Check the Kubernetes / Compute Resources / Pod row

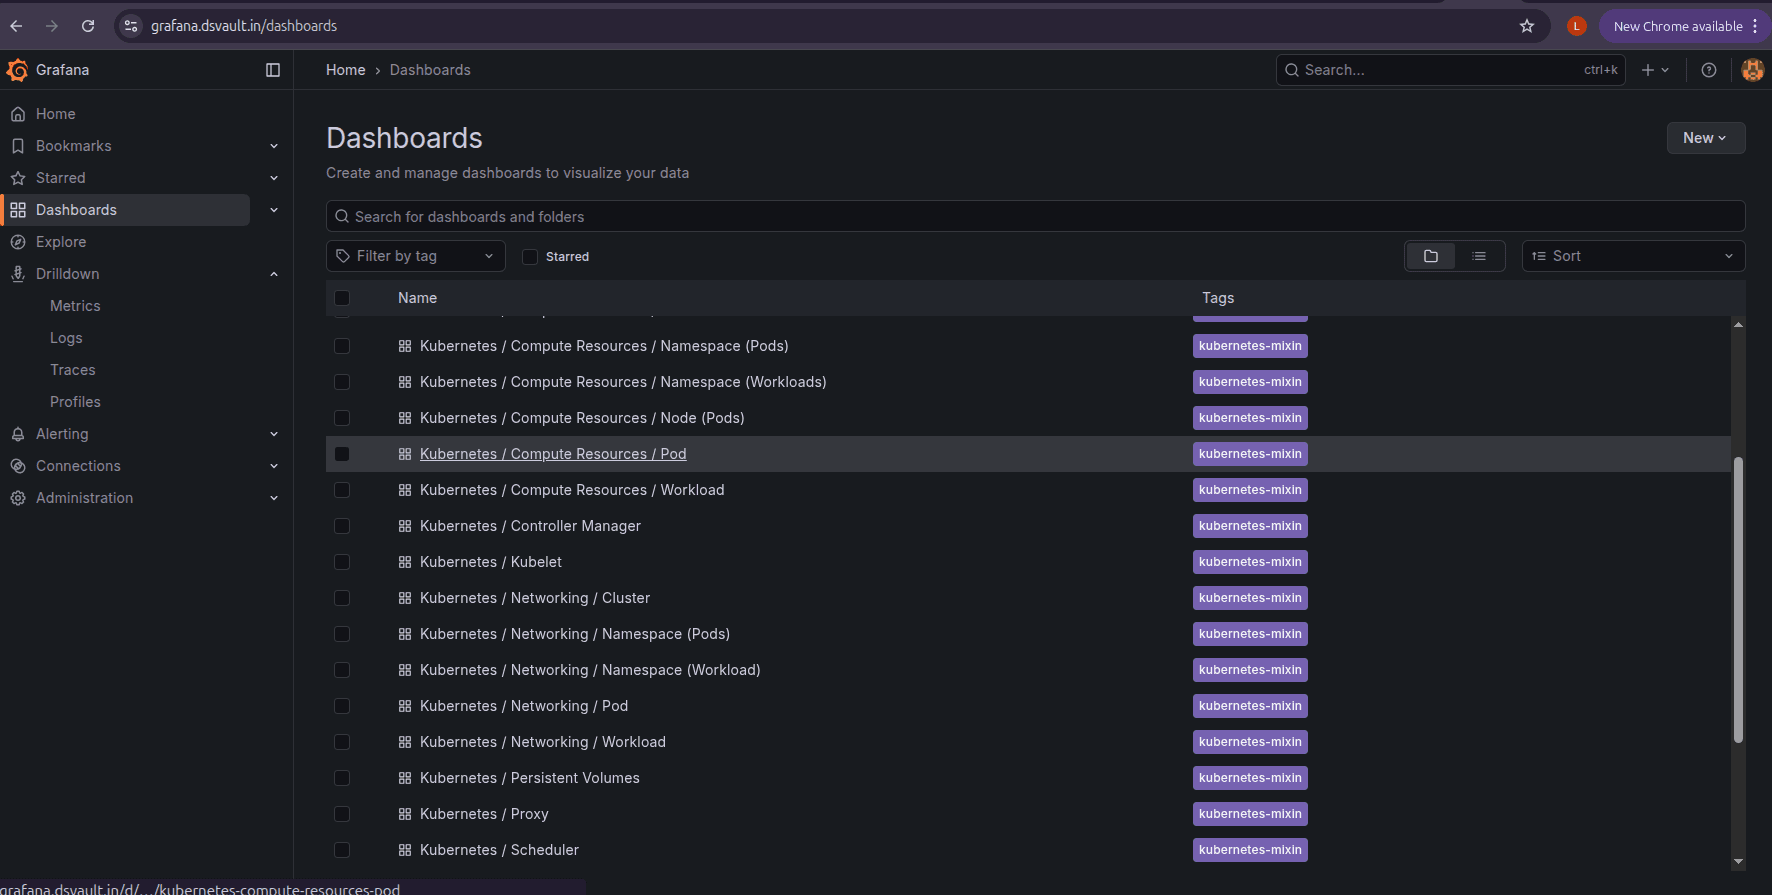click(x=342, y=454)
